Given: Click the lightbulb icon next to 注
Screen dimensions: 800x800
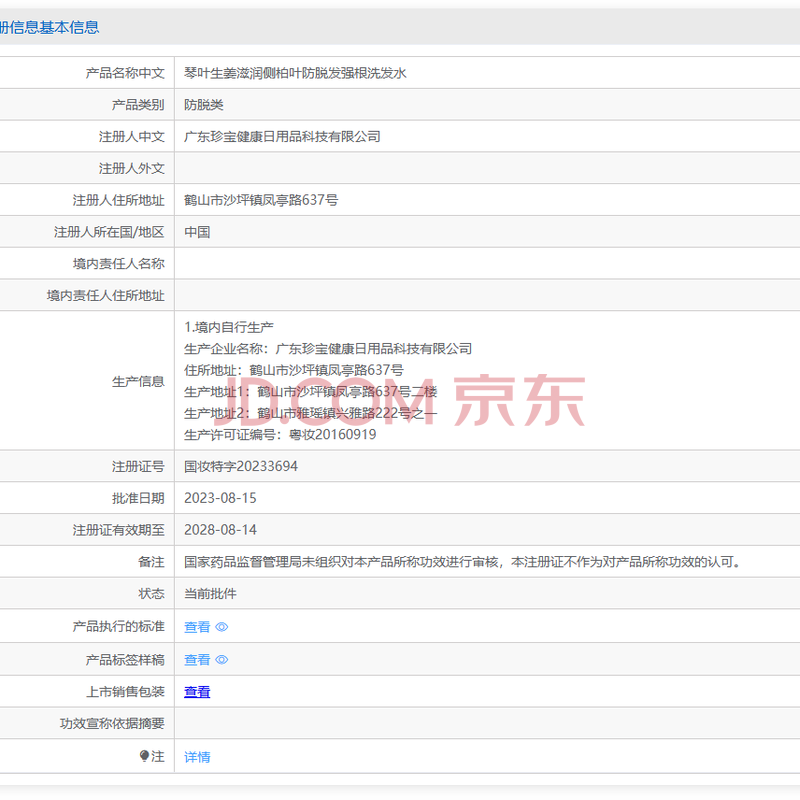Looking at the screenshot, I should [x=144, y=756].
